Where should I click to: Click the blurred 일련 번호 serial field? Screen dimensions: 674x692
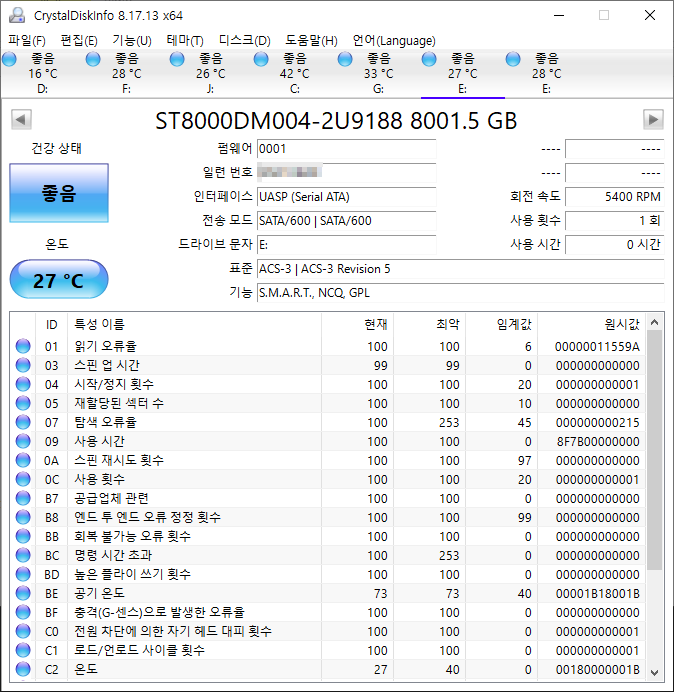[346, 173]
